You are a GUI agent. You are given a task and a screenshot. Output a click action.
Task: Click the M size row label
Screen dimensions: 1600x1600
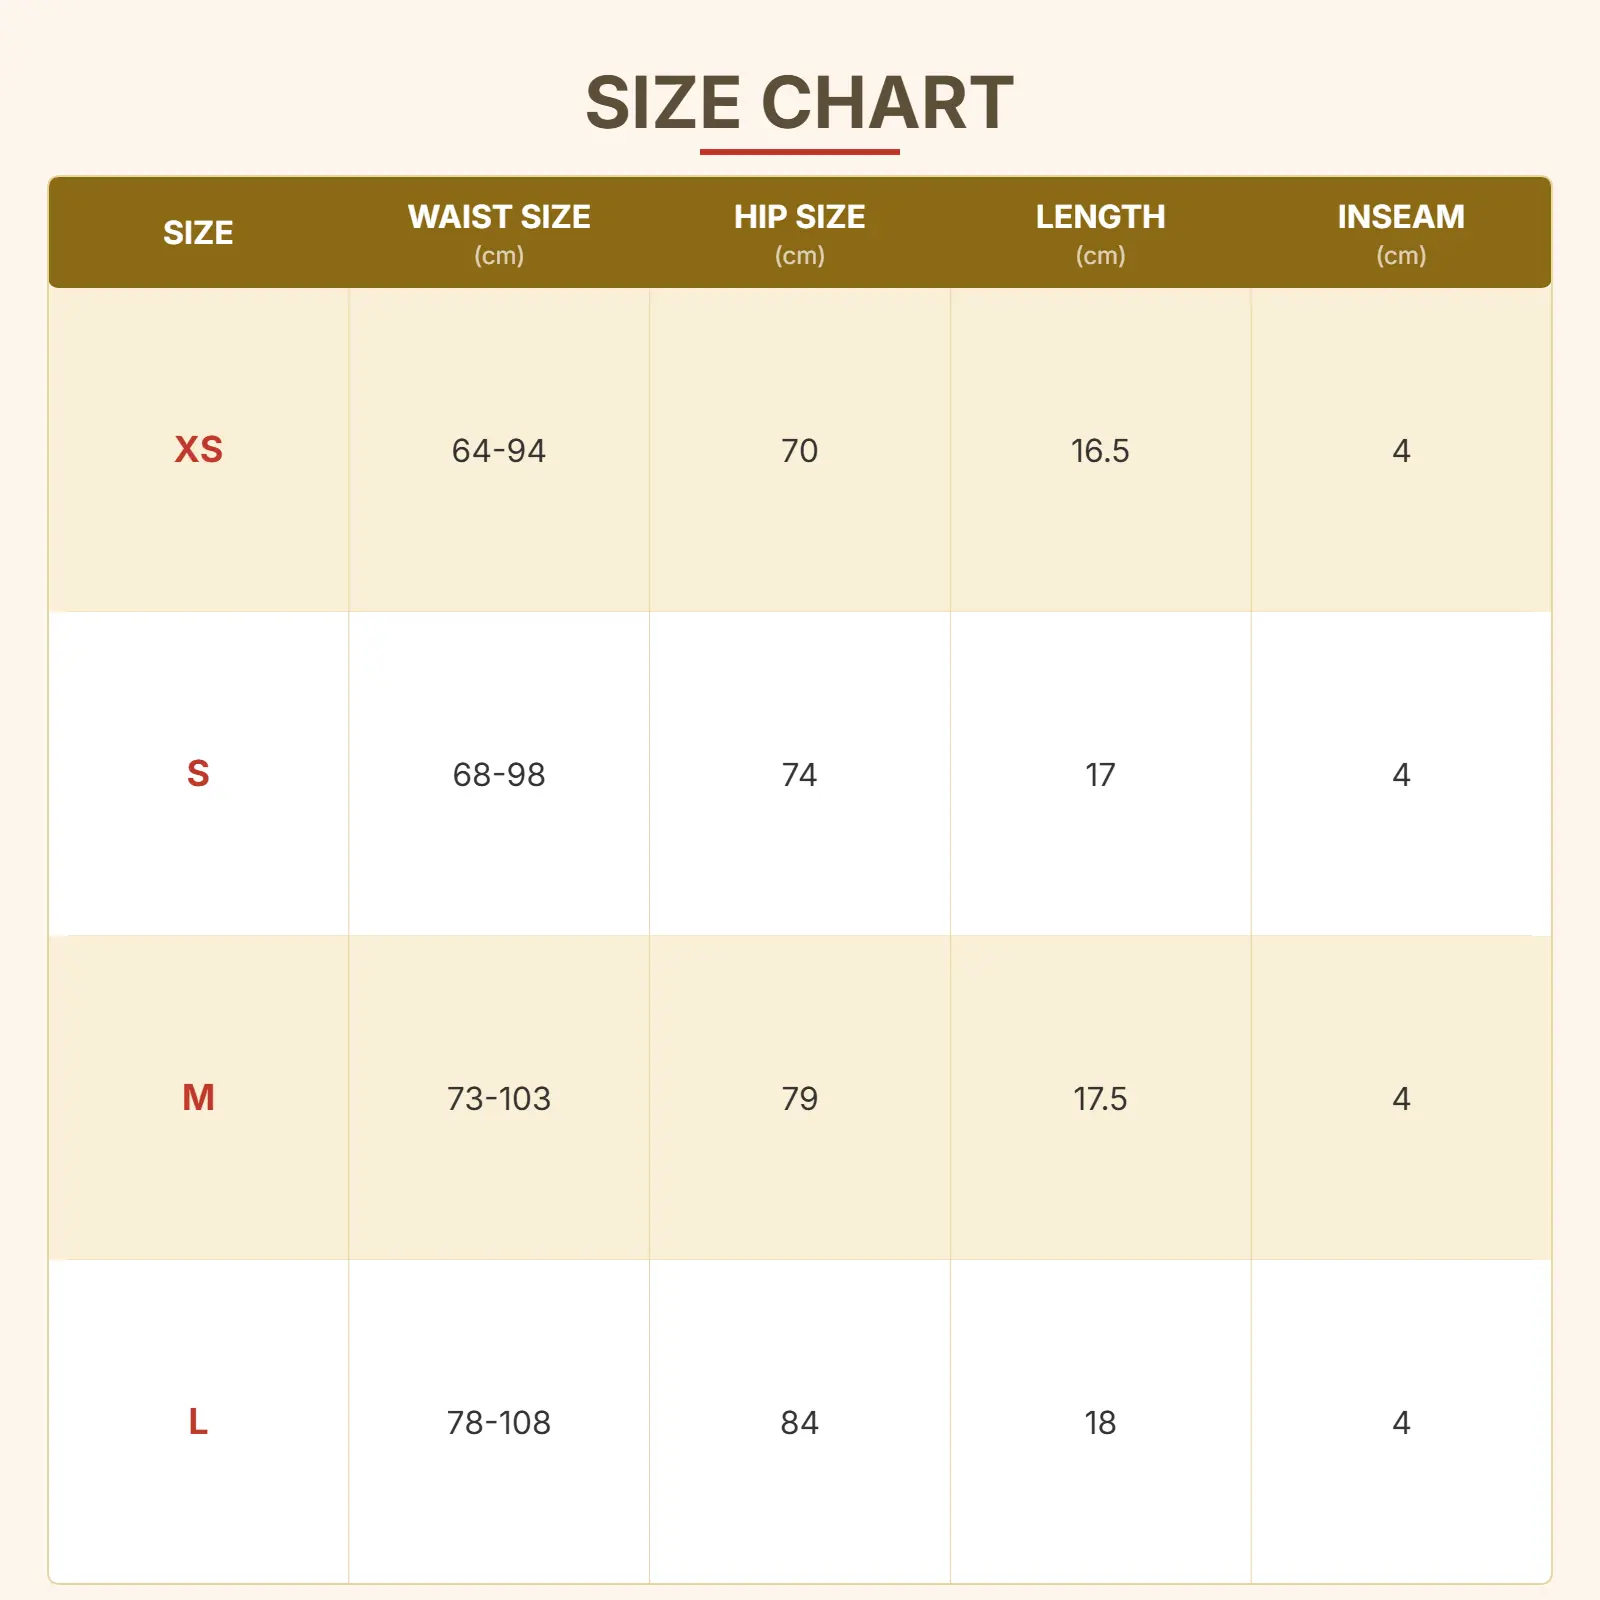point(198,1098)
